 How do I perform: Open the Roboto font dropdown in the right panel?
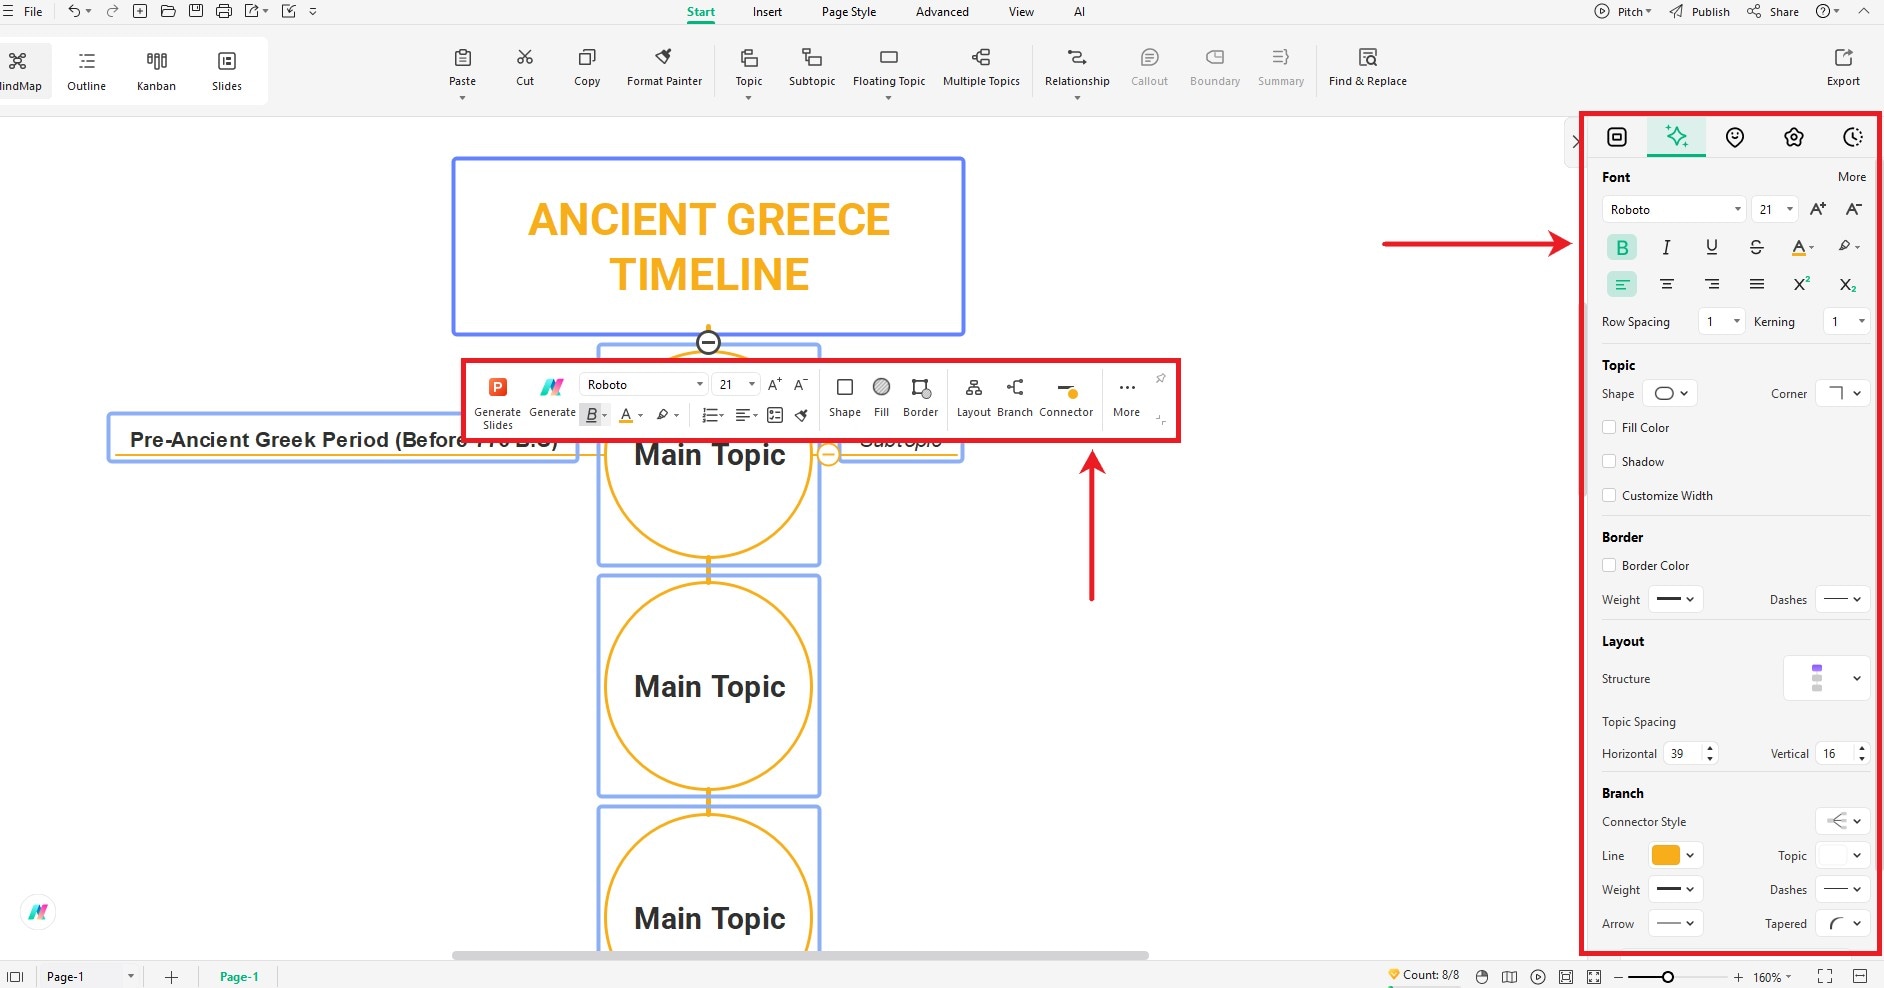pos(1674,209)
